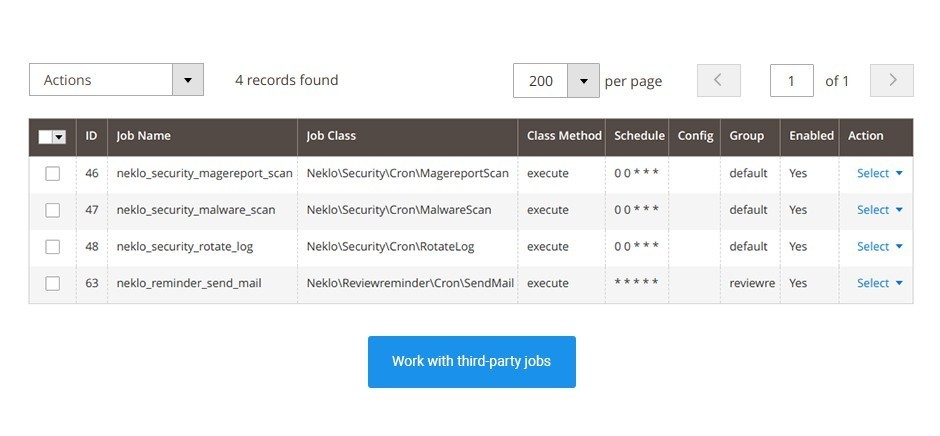The image size is (940, 436).
Task: Open Select action for job ID 63
Action: coord(879,283)
